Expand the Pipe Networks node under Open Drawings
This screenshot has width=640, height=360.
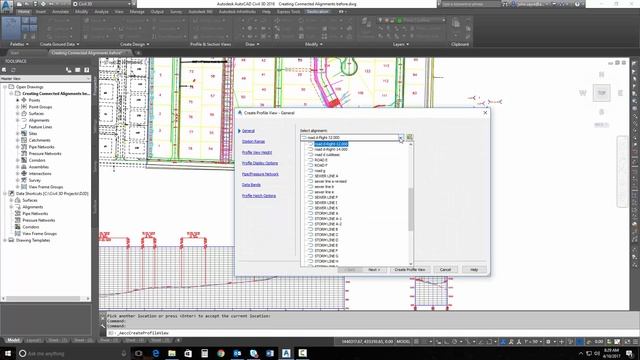coord(18,147)
